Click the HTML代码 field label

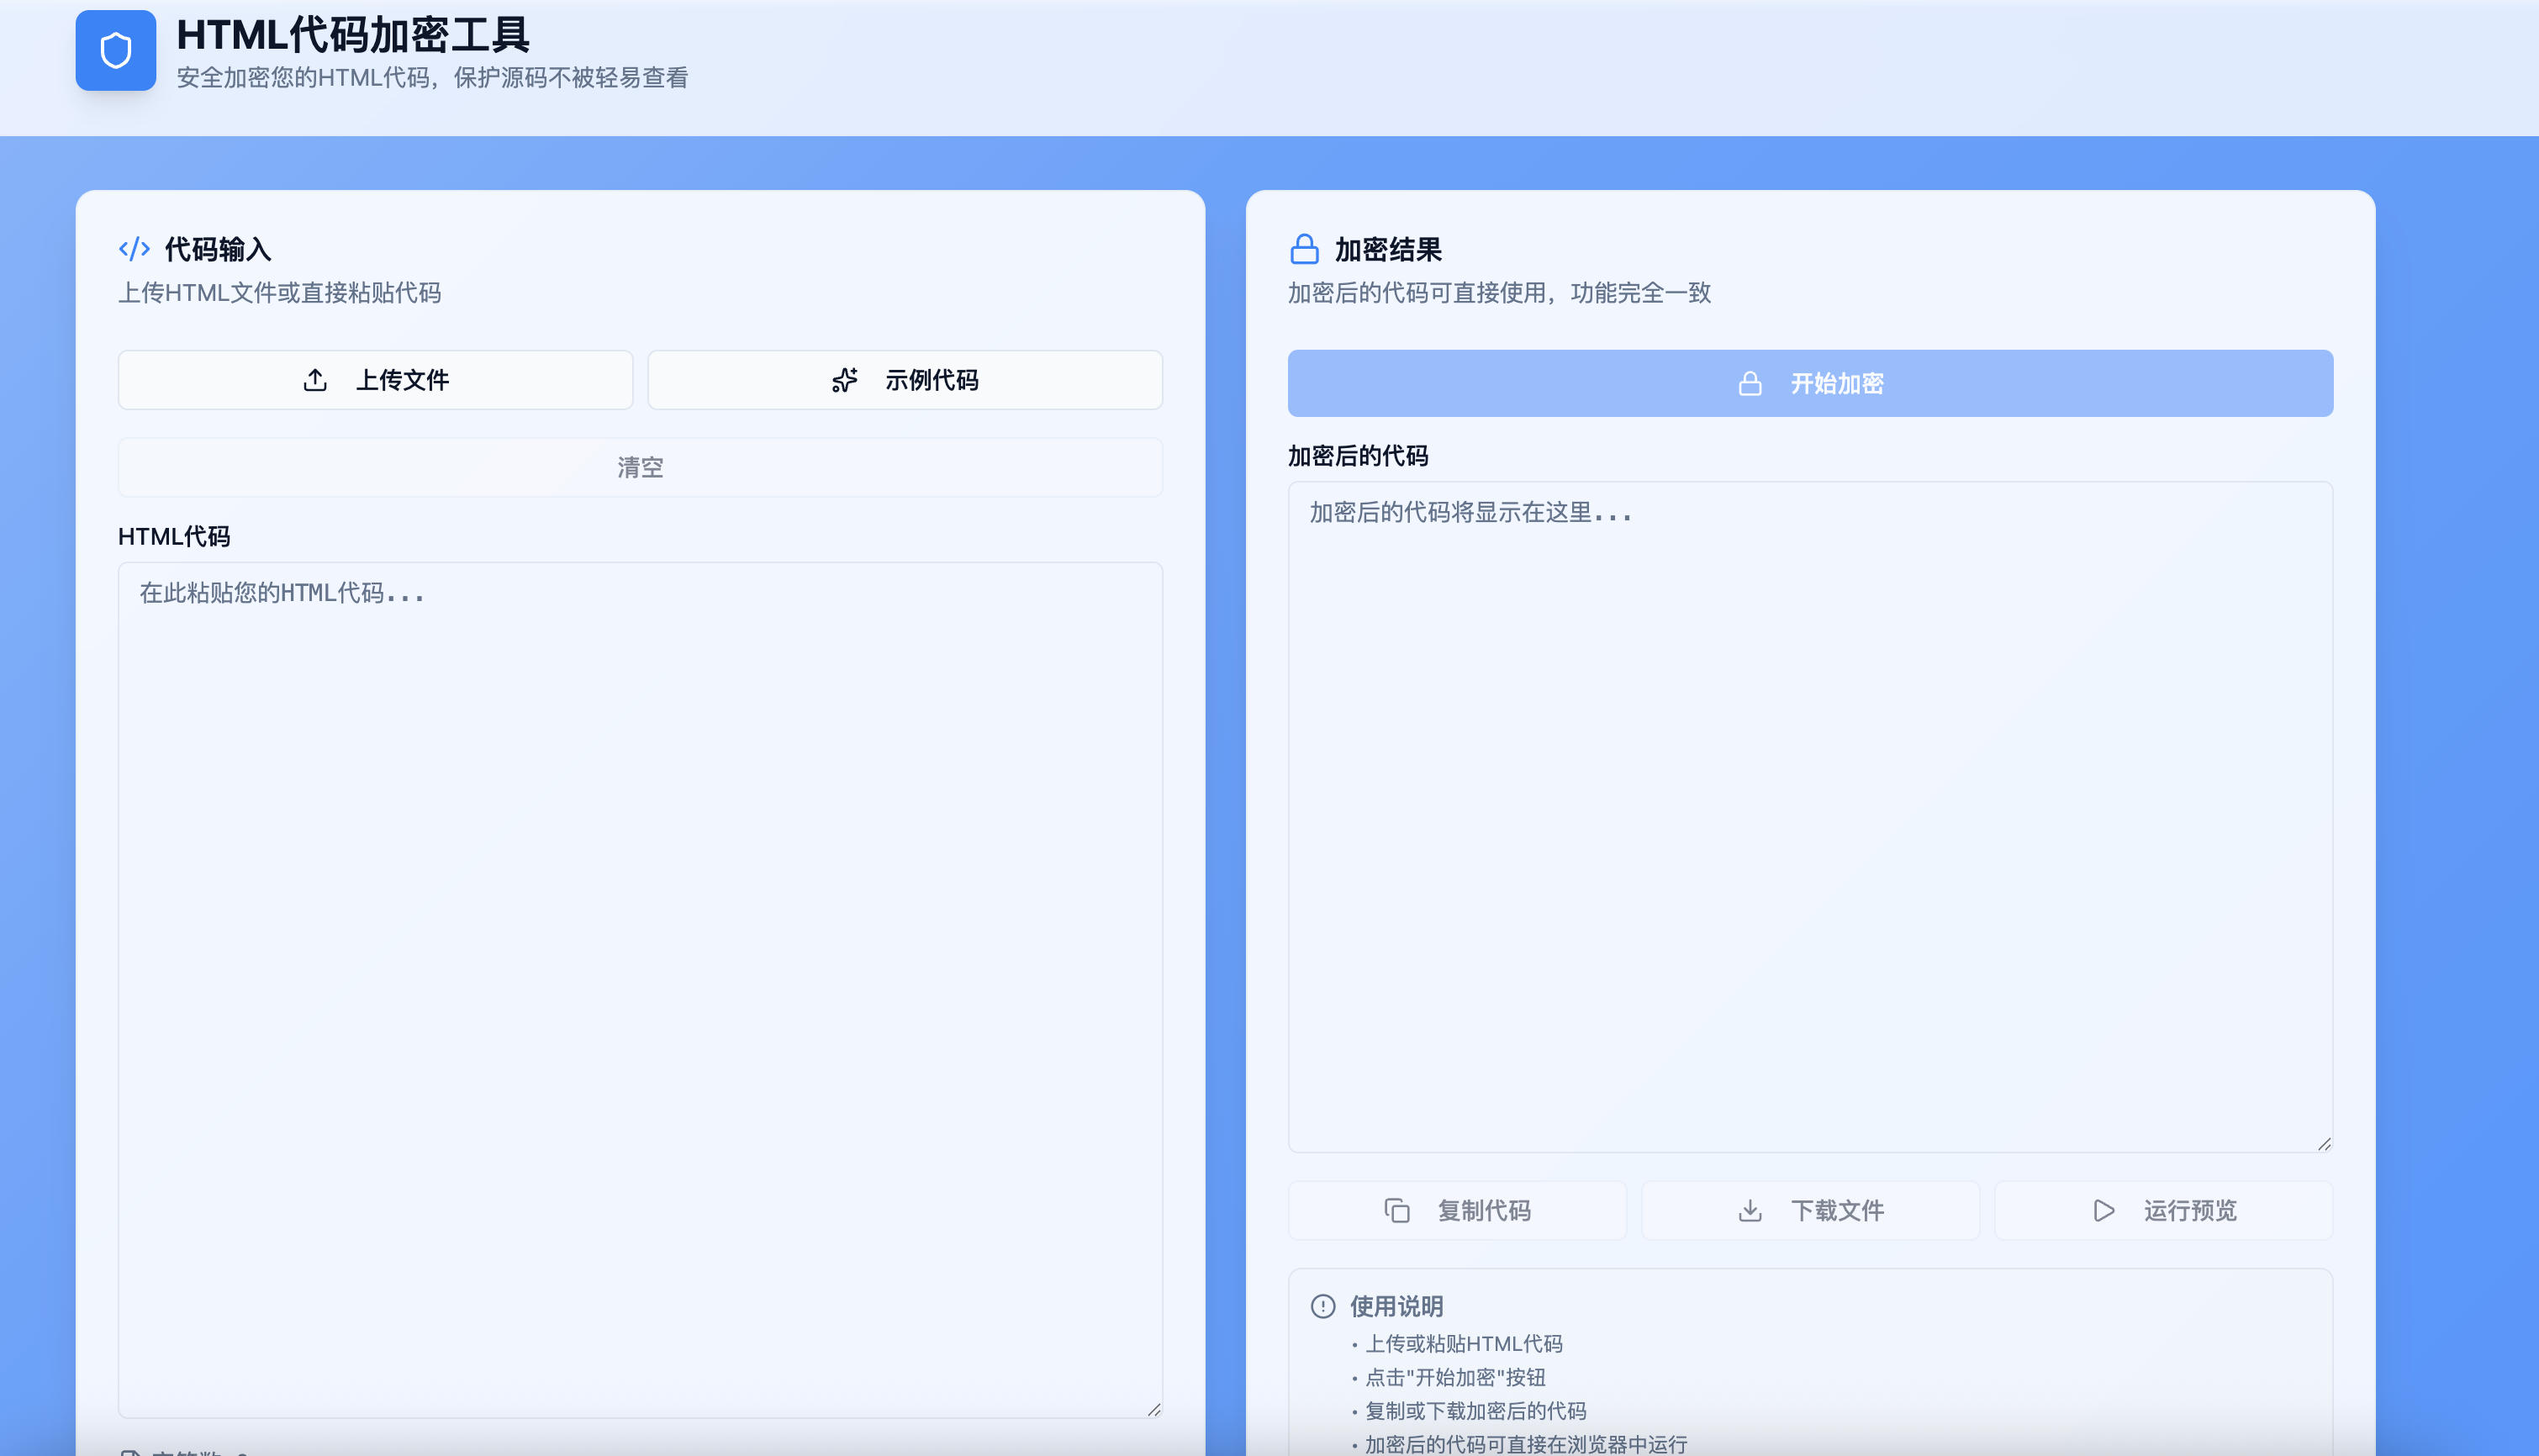tap(174, 537)
